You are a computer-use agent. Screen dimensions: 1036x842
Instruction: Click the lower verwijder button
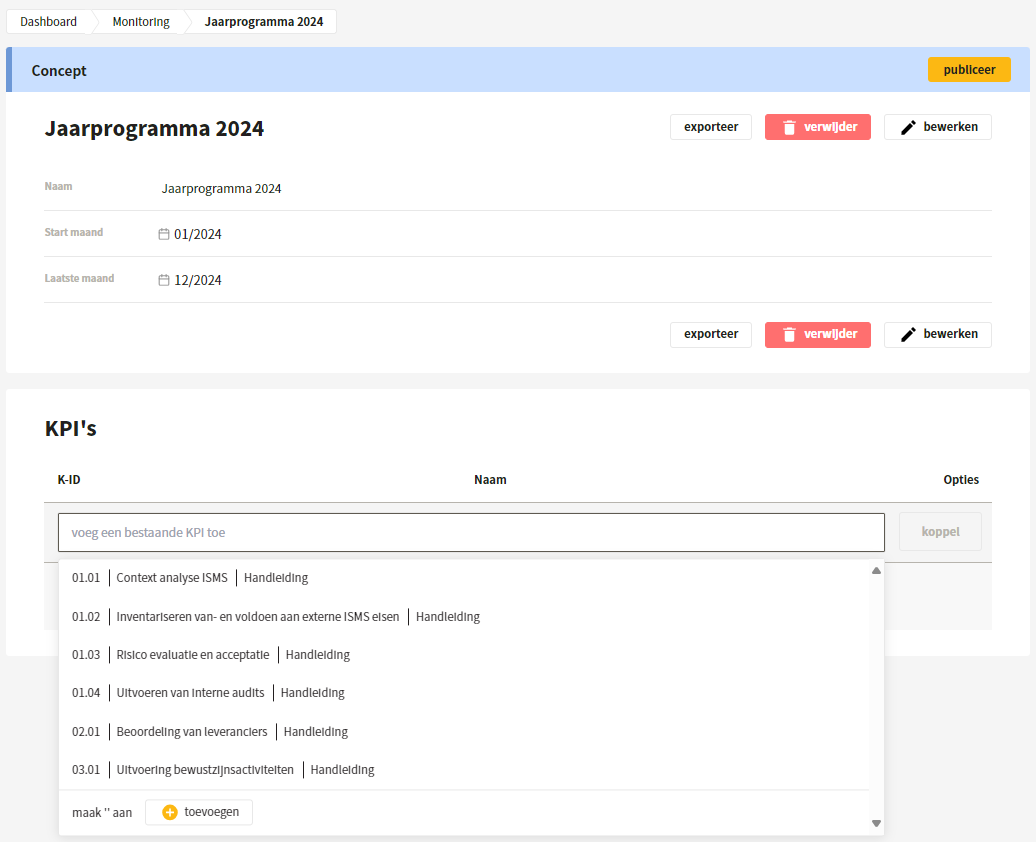pyautogui.click(x=818, y=334)
